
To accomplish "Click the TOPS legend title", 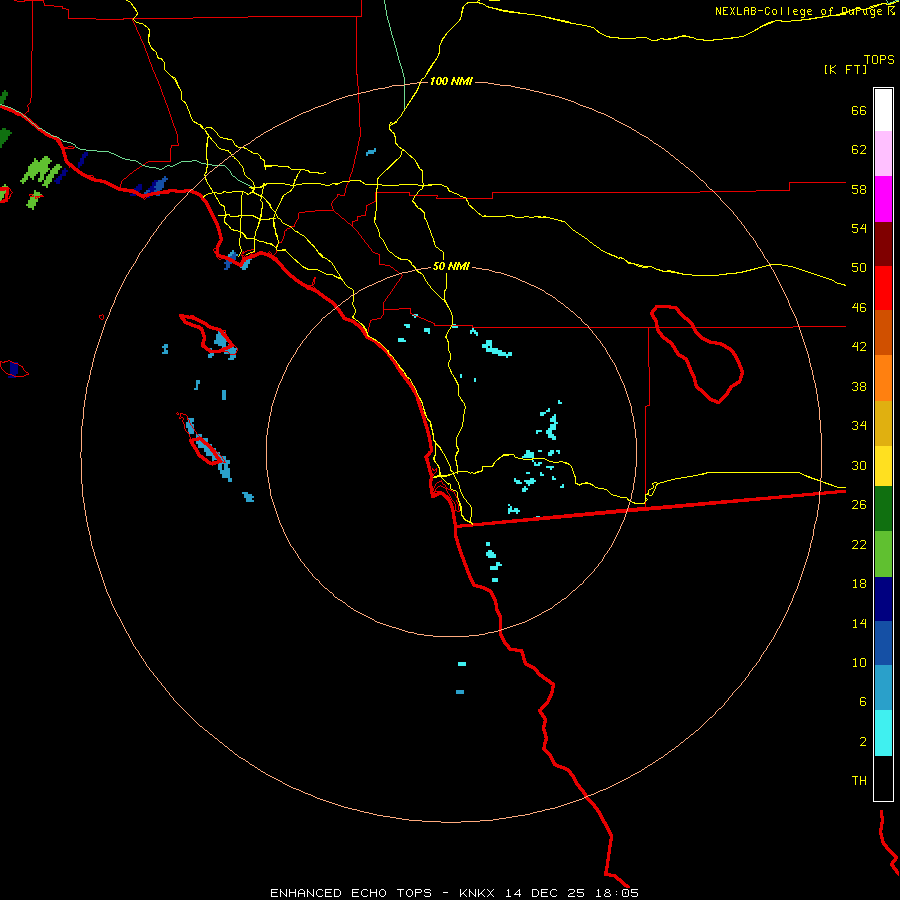I will click(879, 60).
